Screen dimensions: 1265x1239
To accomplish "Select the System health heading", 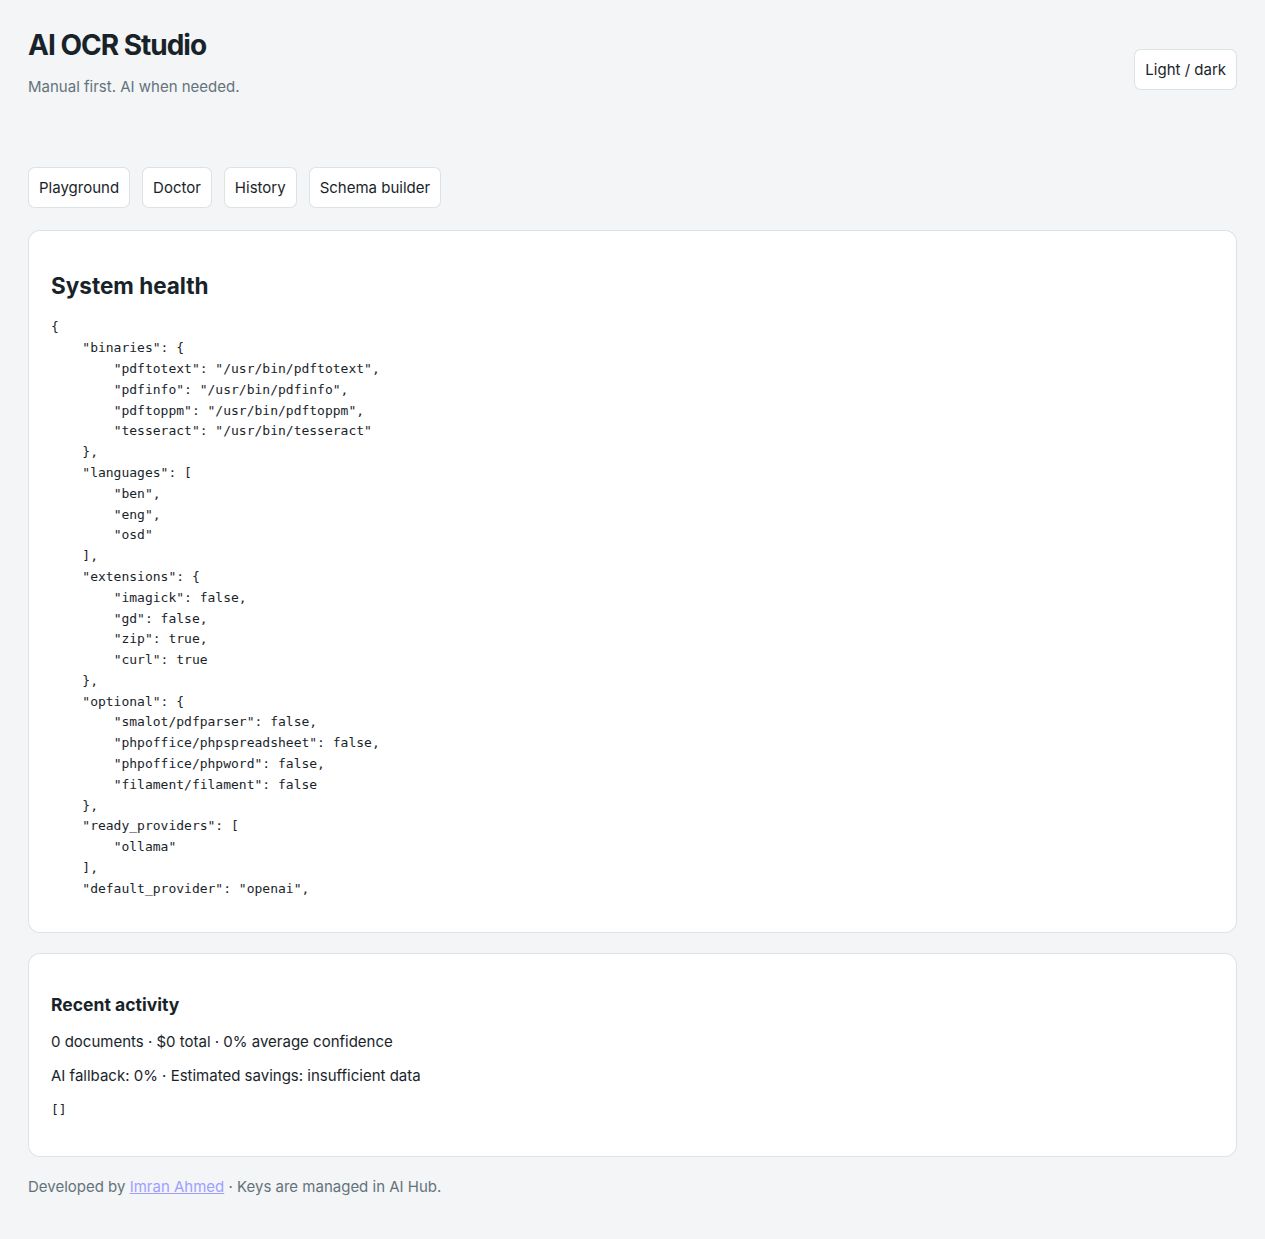I will point(130,286).
